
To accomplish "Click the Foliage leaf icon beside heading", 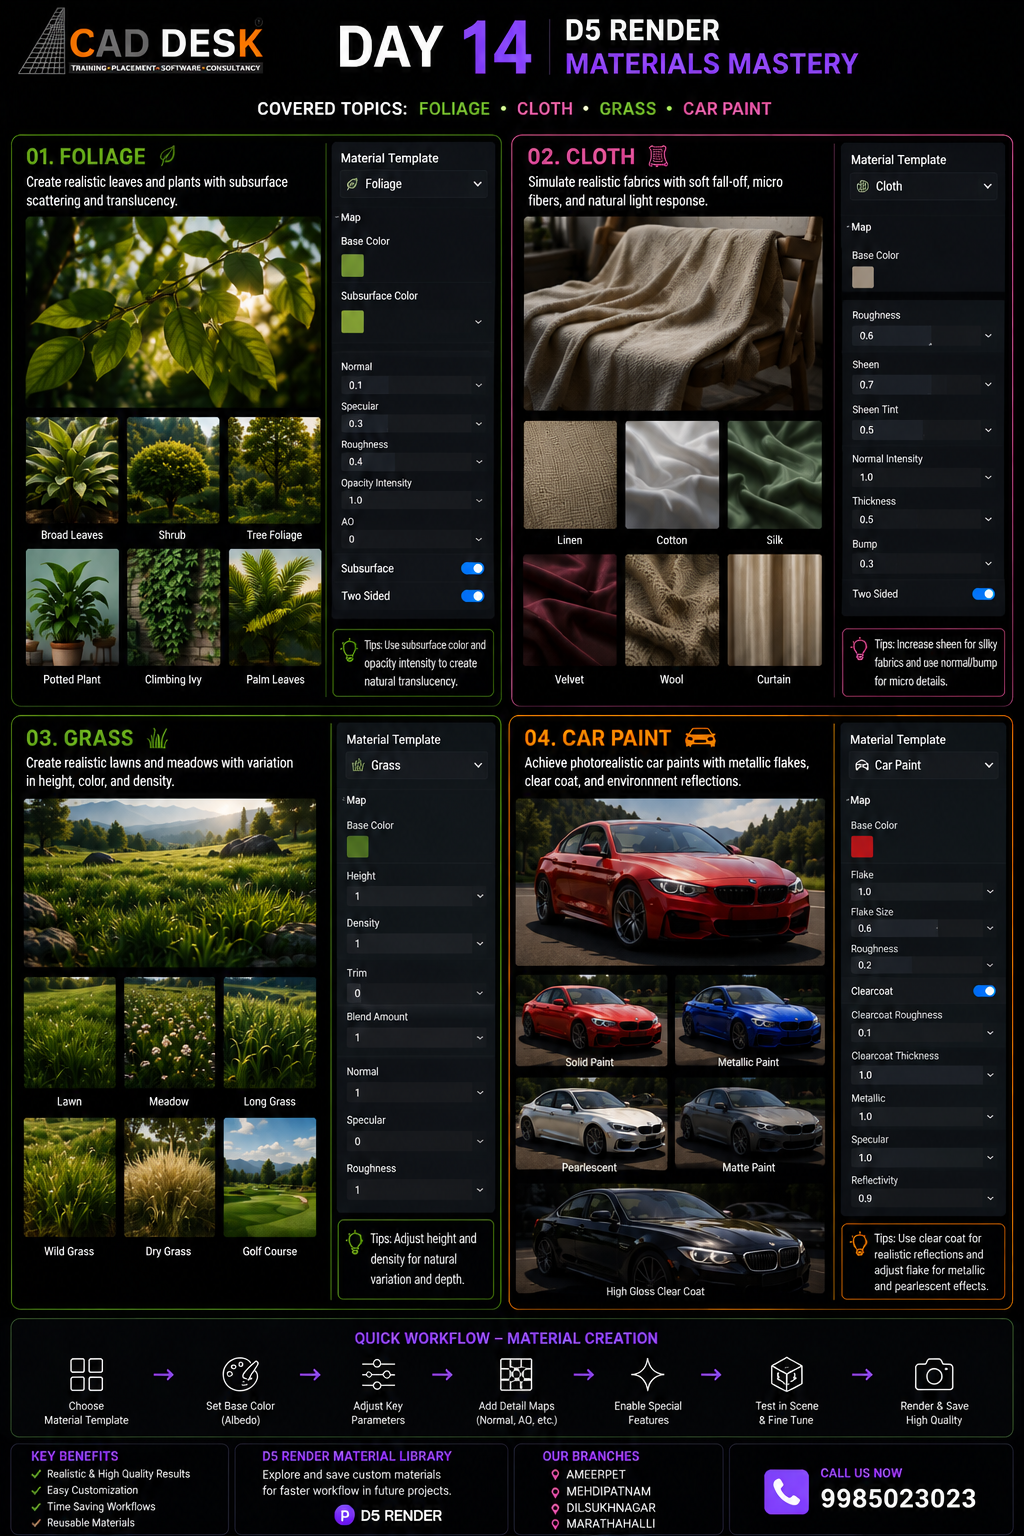I will [168, 155].
